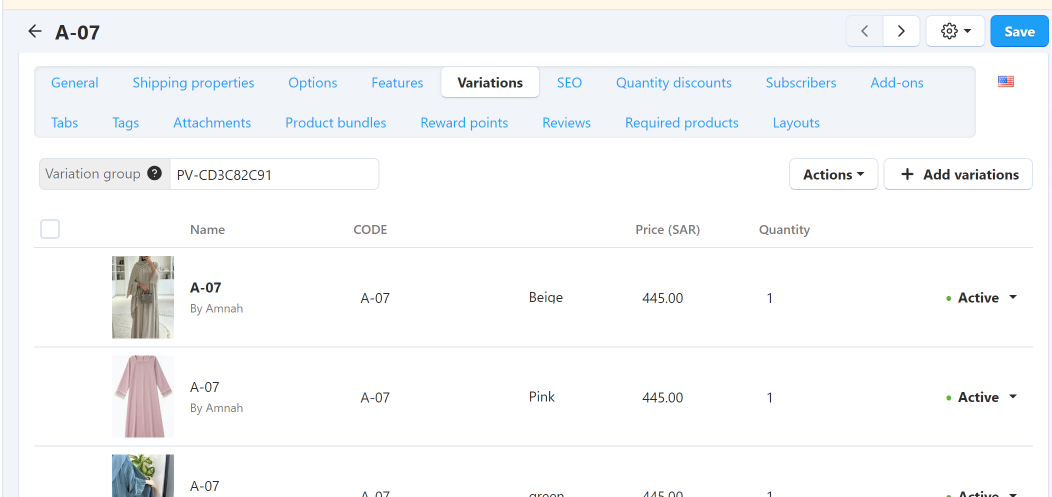Open the Attachments tab

click(212, 123)
